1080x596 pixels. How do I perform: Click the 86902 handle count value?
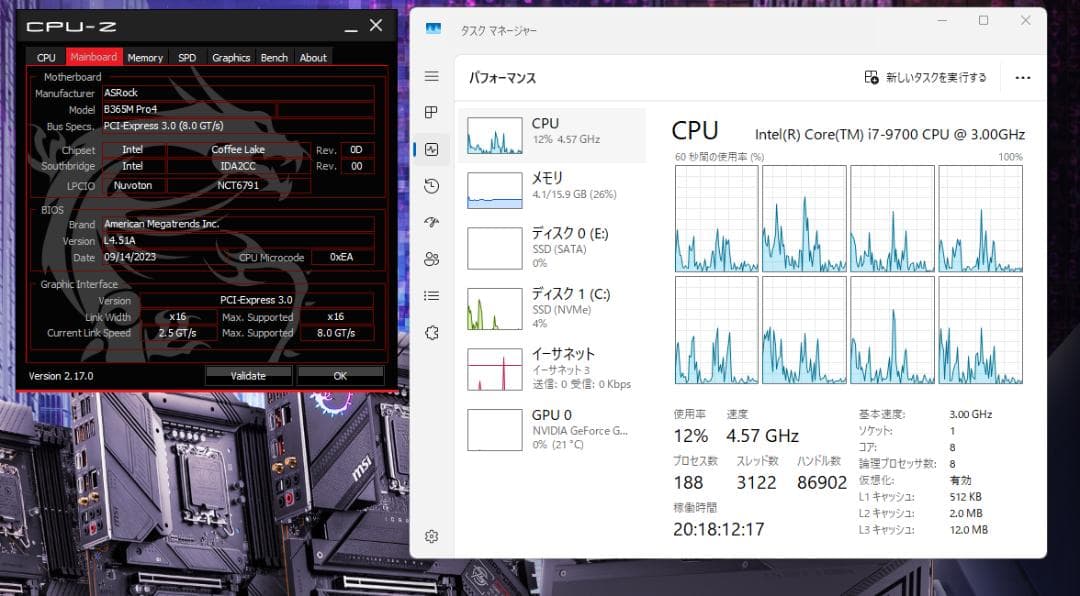tap(822, 482)
